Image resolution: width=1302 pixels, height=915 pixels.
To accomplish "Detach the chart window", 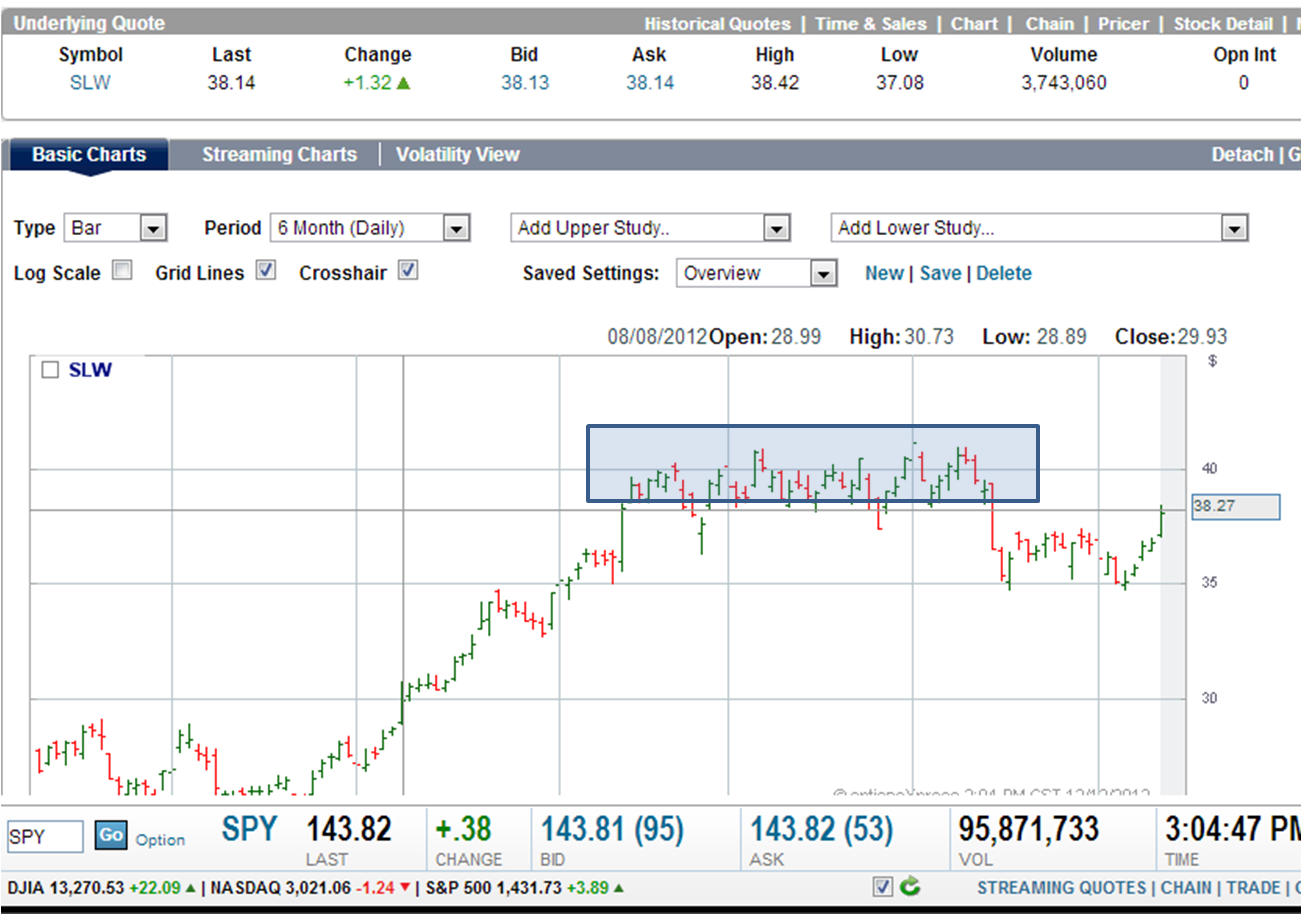I will pos(1242,155).
